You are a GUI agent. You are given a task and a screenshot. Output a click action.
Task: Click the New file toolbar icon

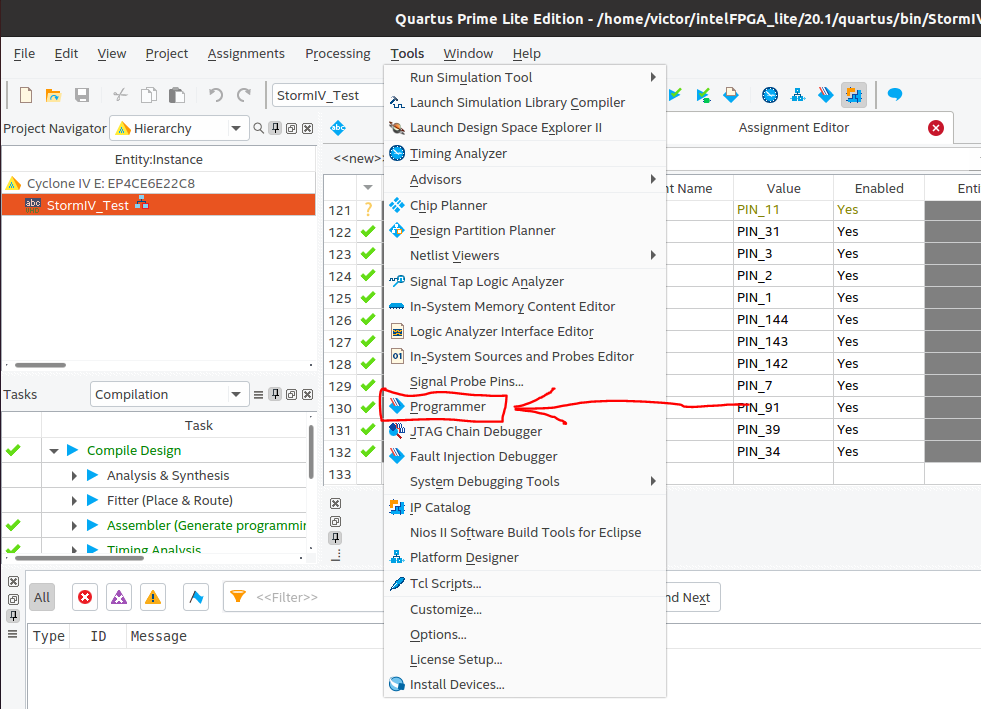coord(26,95)
